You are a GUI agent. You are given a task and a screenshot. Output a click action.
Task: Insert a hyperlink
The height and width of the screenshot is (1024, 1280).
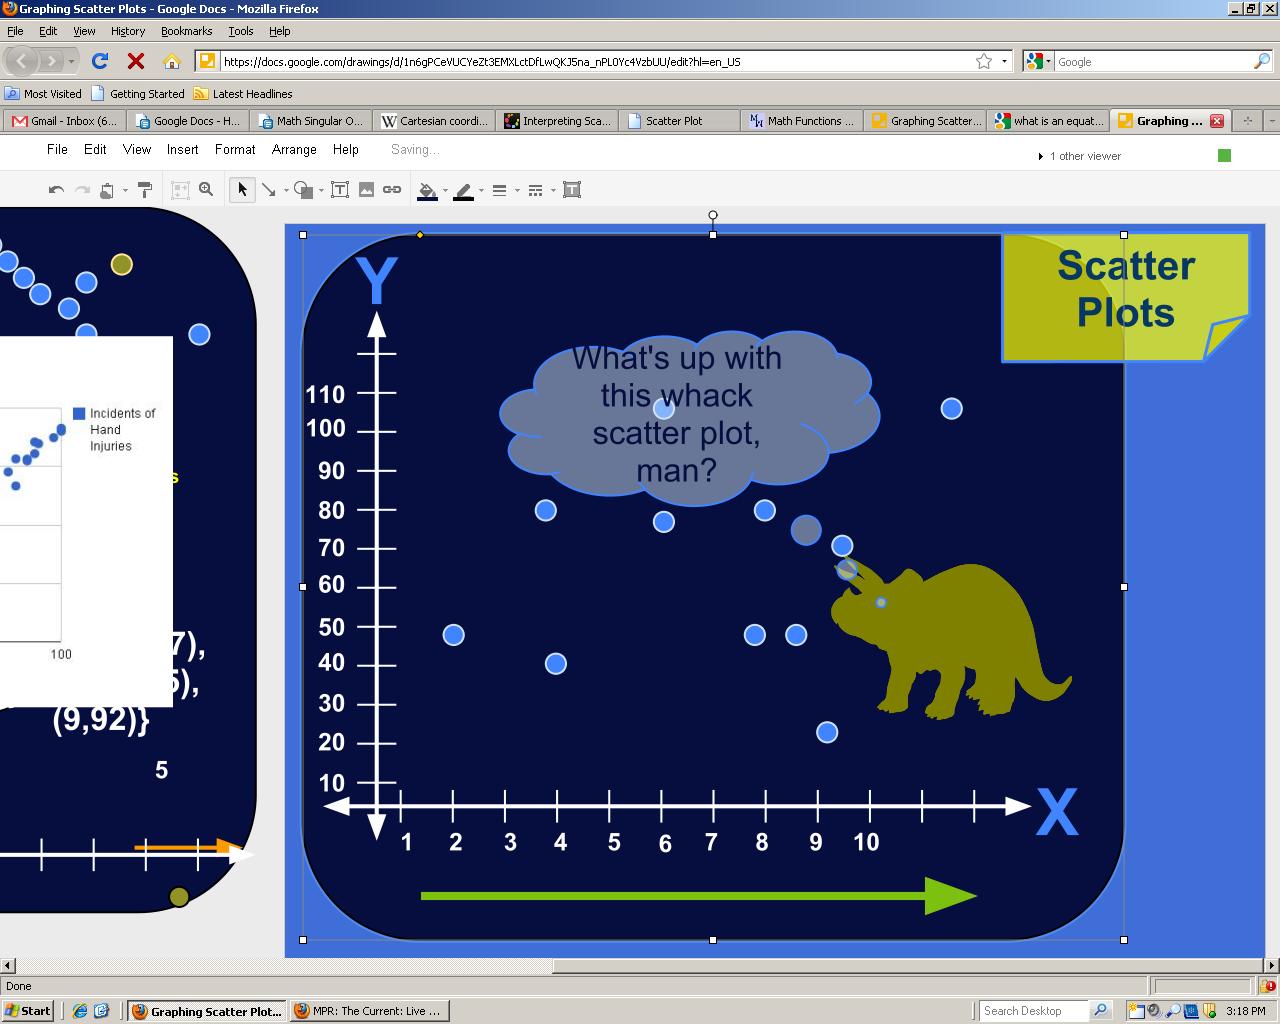(x=392, y=189)
